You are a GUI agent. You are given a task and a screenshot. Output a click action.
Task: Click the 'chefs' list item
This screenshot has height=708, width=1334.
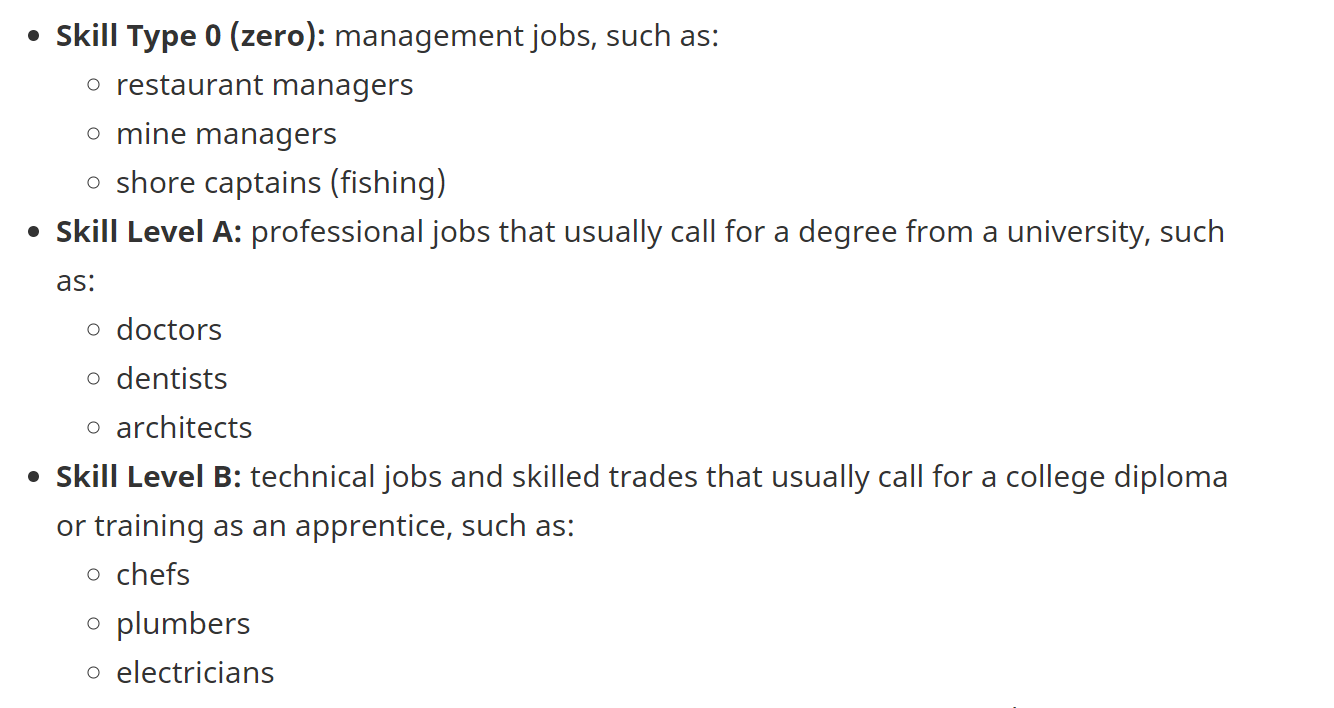pyautogui.click(x=153, y=575)
